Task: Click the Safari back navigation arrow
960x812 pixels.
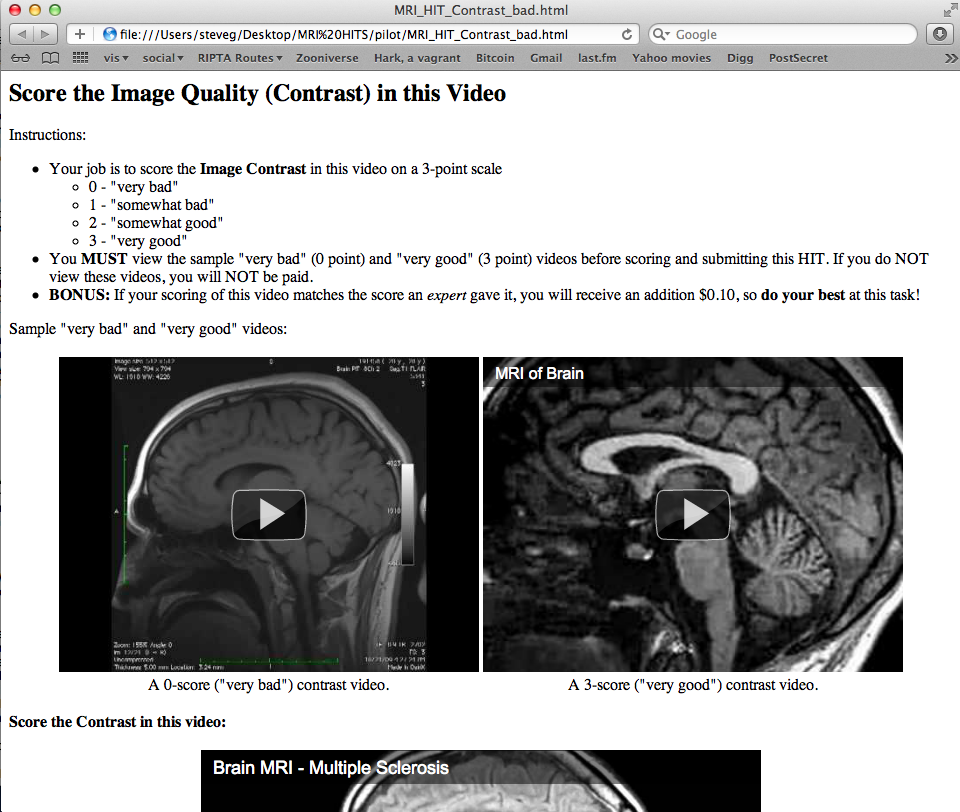Action: [x=22, y=34]
